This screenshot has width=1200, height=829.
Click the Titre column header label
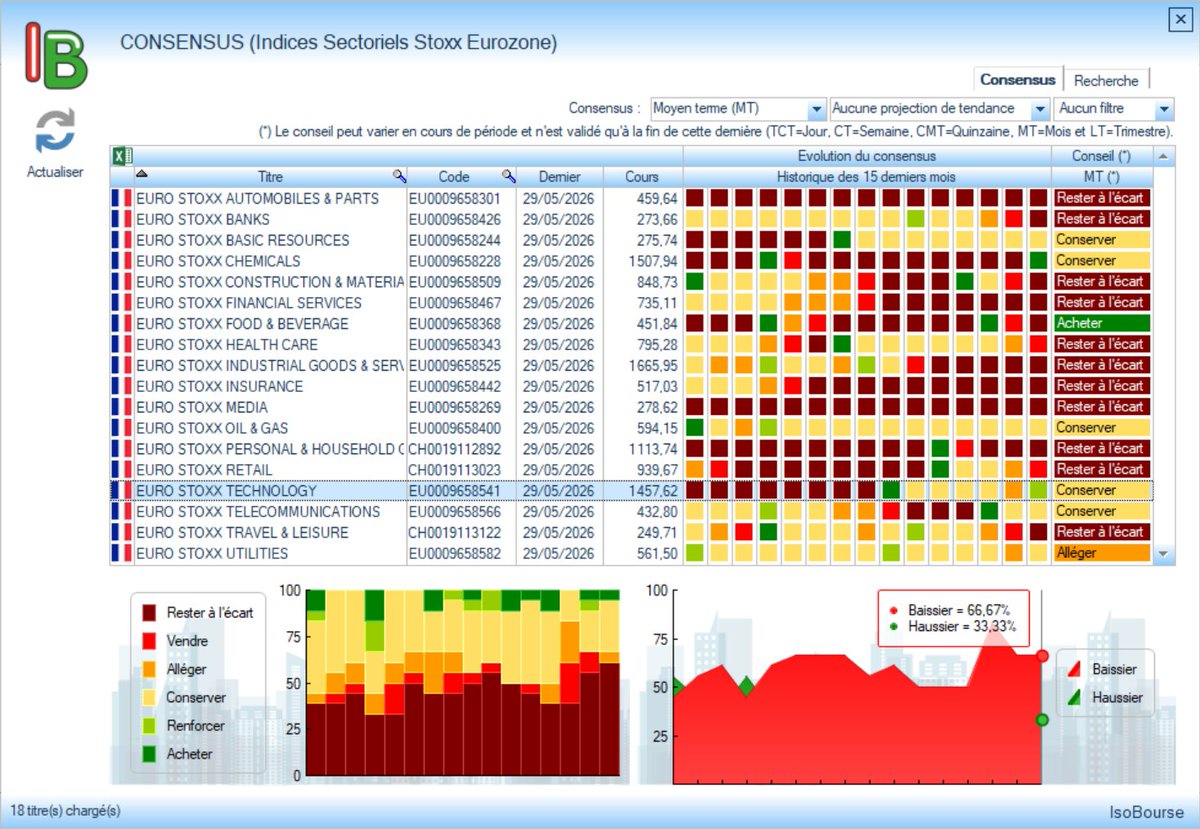(x=270, y=177)
